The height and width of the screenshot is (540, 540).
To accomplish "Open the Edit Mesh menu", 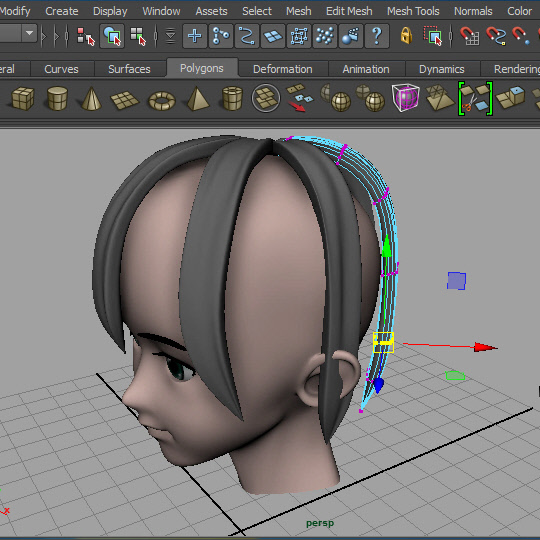I will click(349, 11).
